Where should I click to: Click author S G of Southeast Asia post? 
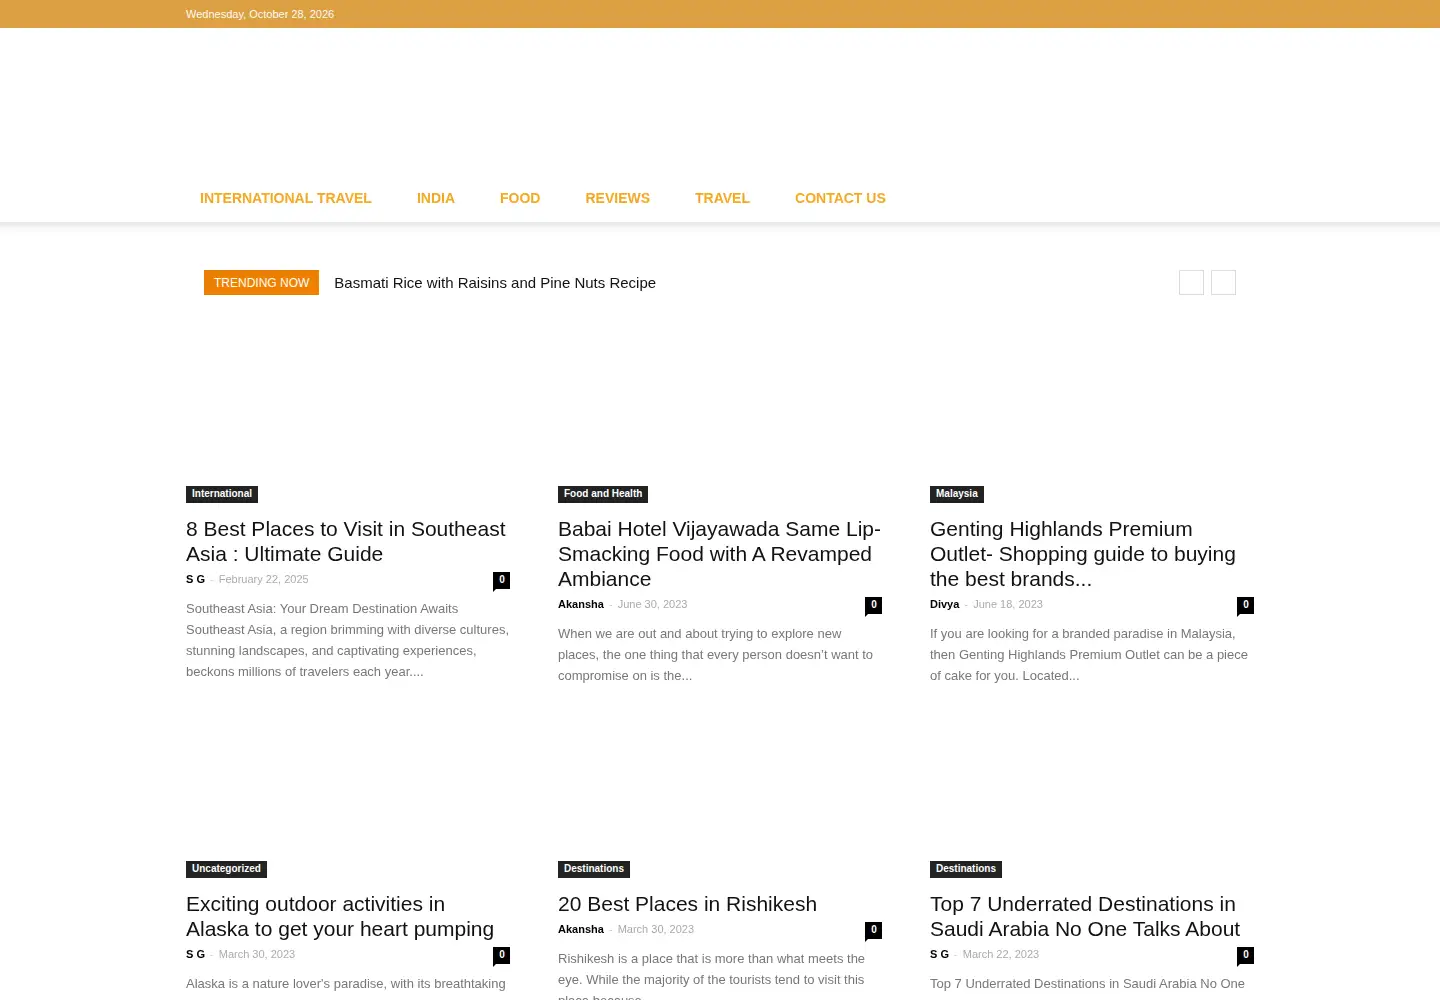coord(195,579)
